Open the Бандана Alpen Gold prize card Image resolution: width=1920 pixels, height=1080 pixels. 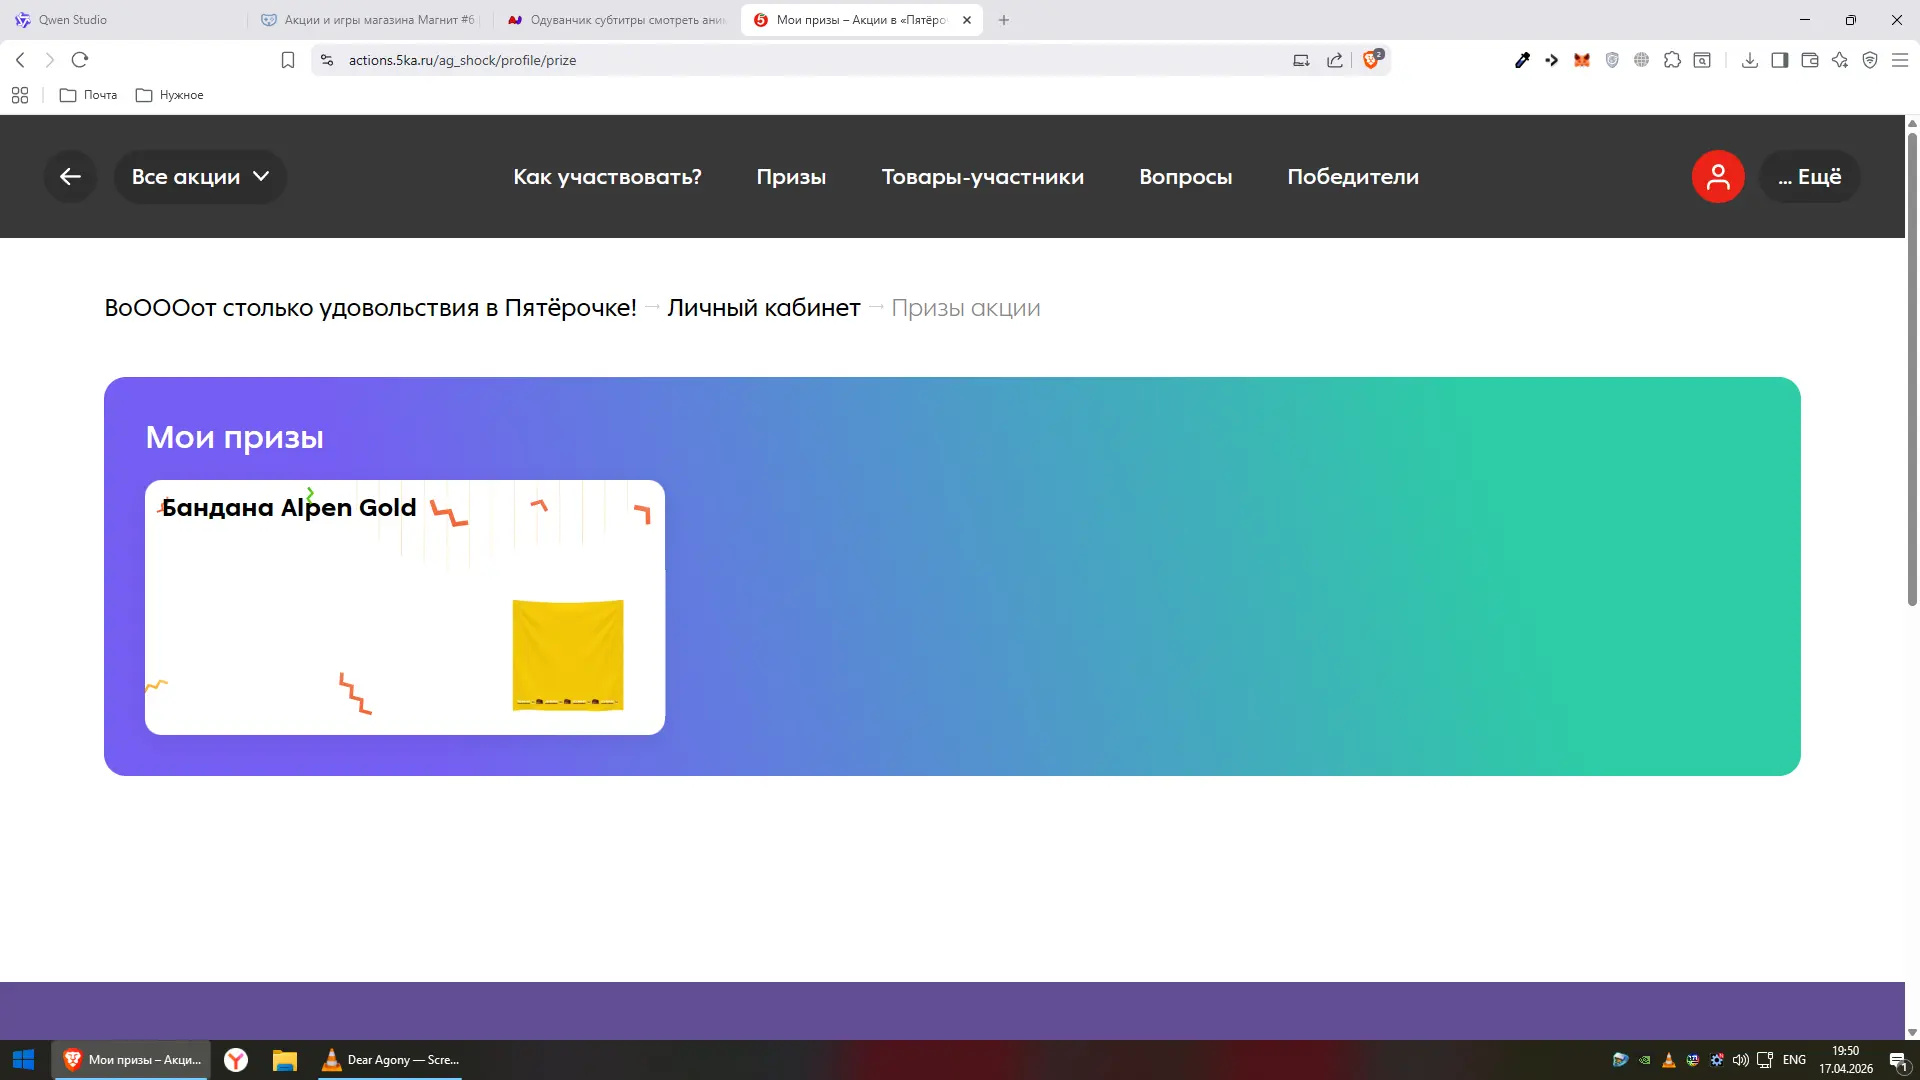pyautogui.click(x=405, y=607)
